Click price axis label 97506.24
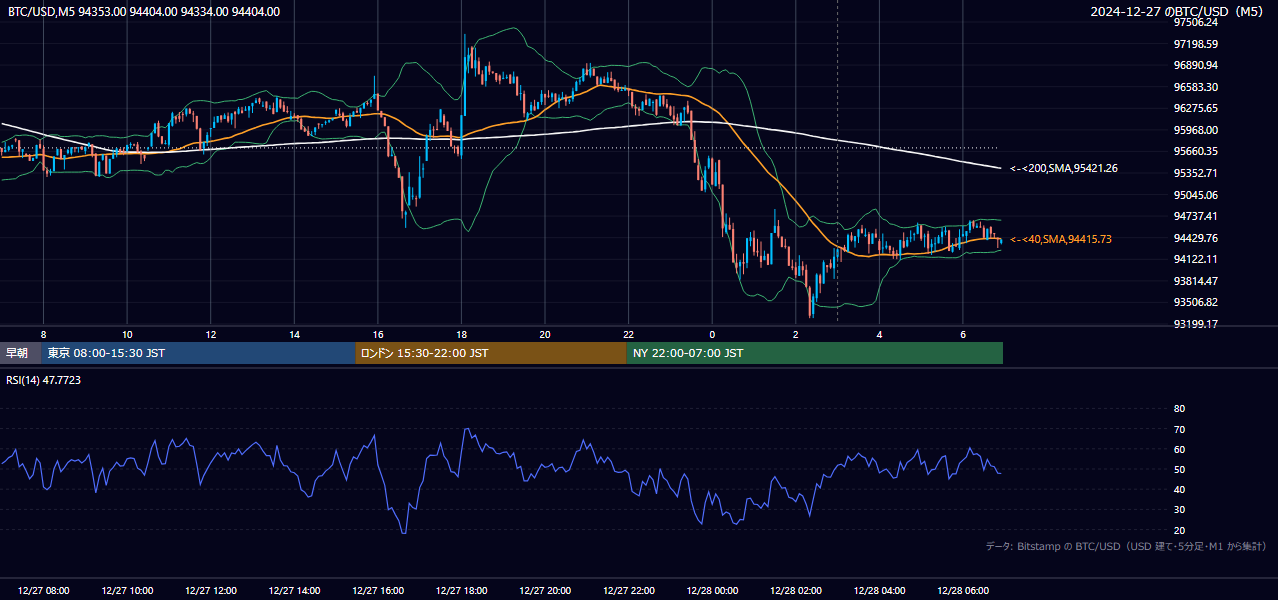 click(1196, 22)
